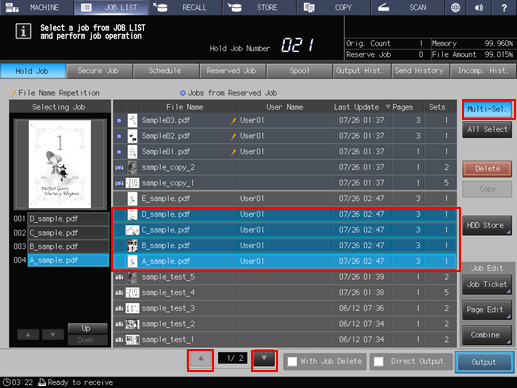Select the Schedule tab
Screen dimensions: 517x388
click(x=165, y=71)
